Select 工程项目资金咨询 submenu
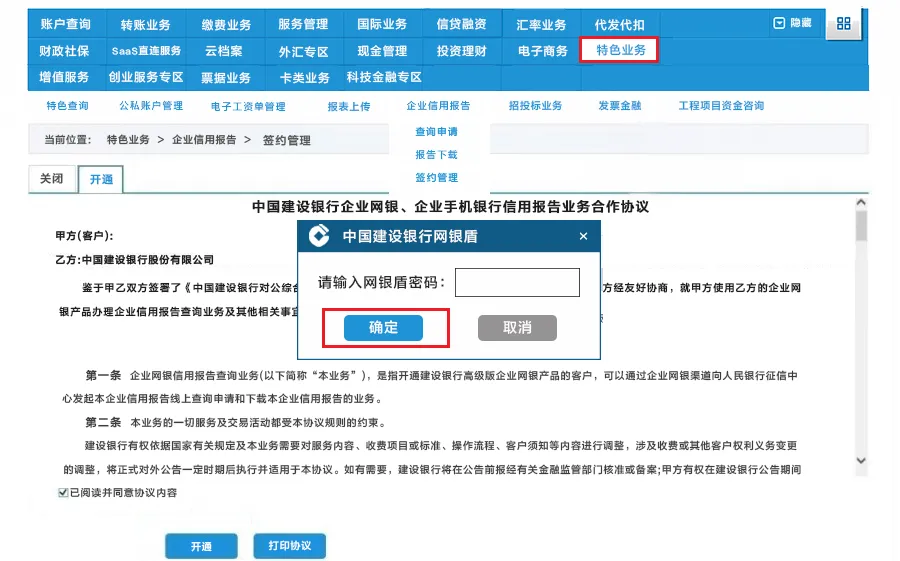Viewport: 900px width, 561px height. [x=721, y=106]
